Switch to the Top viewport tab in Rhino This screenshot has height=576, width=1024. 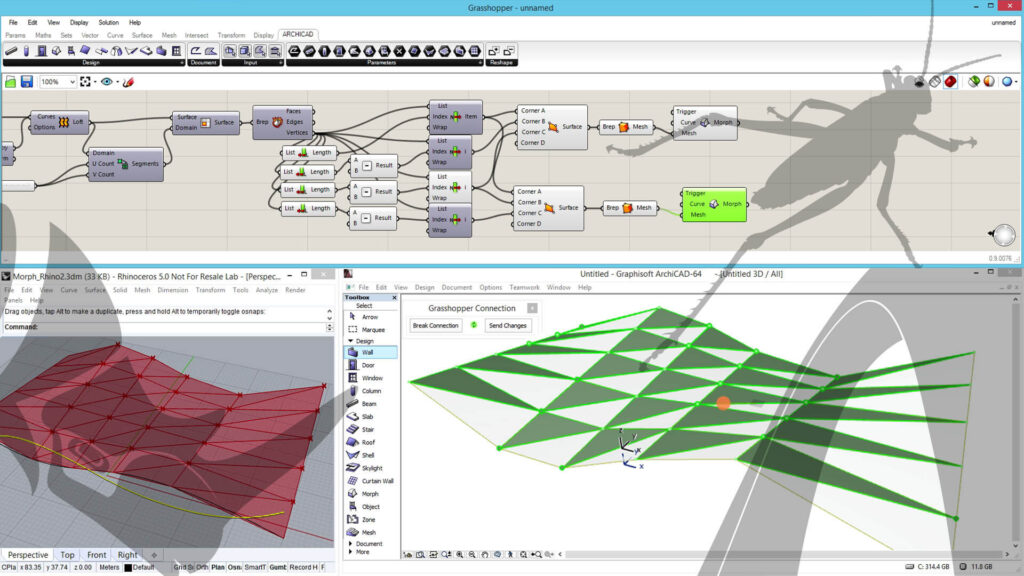pos(67,555)
